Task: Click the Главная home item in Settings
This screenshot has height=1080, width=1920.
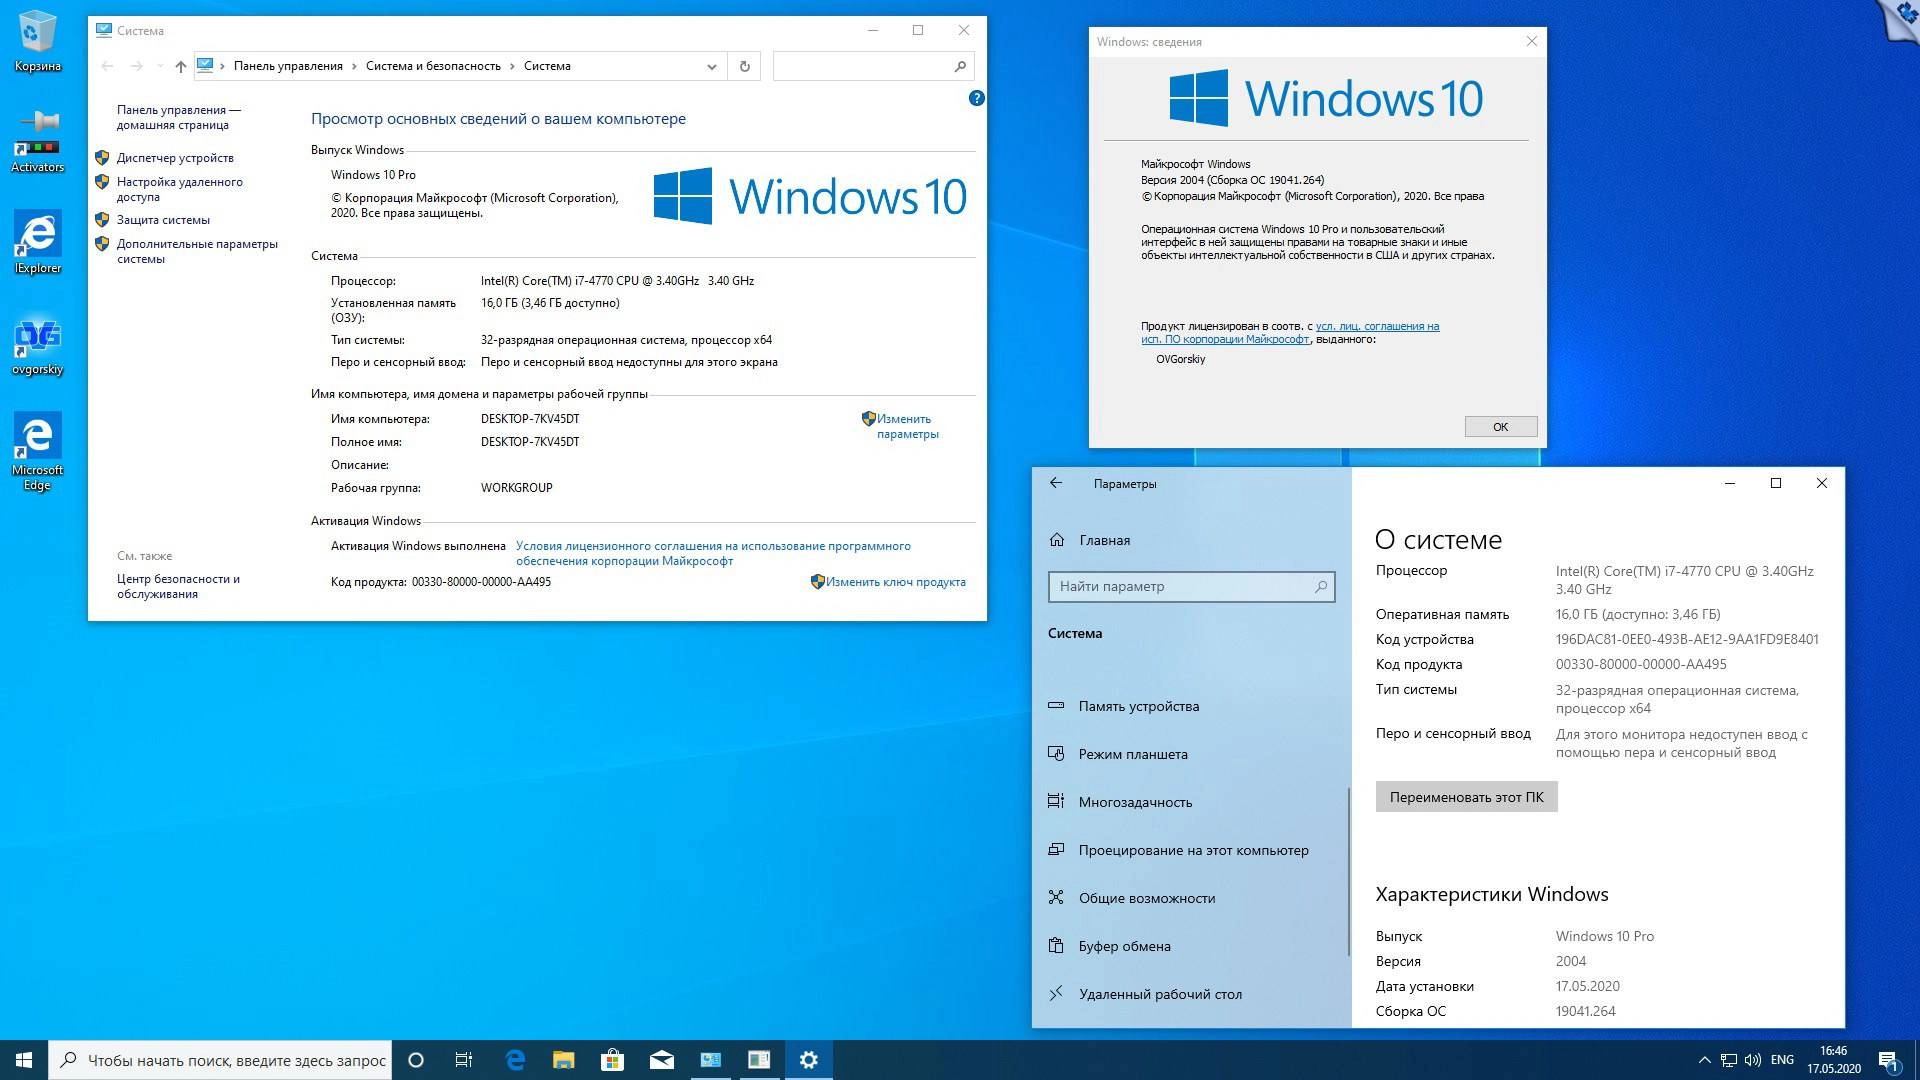Action: coord(1103,540)
